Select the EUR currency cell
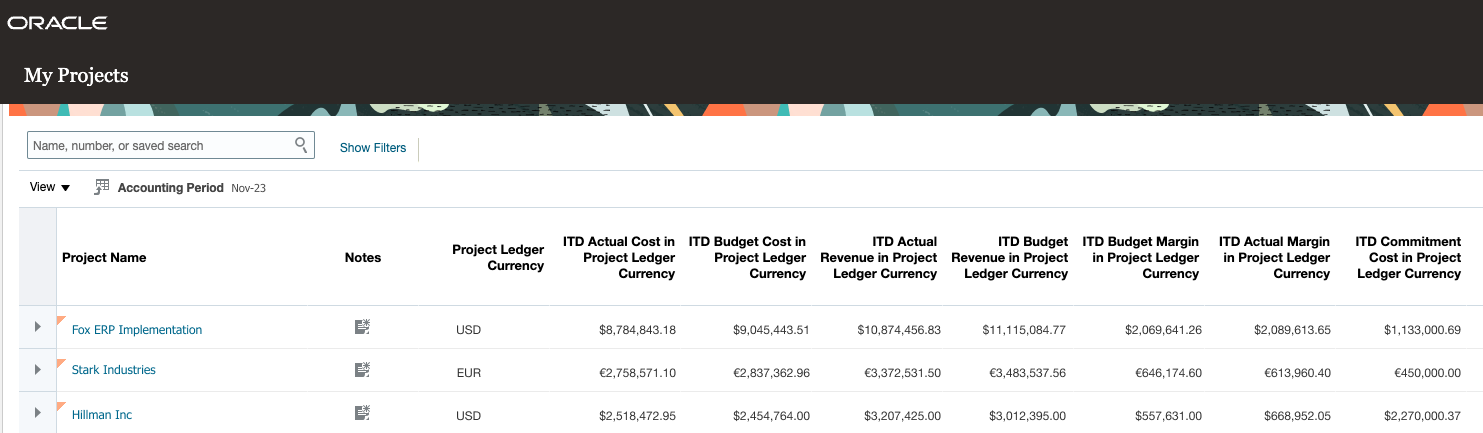1483x433 pixels. pyautogui.click(x=469, y=373)
